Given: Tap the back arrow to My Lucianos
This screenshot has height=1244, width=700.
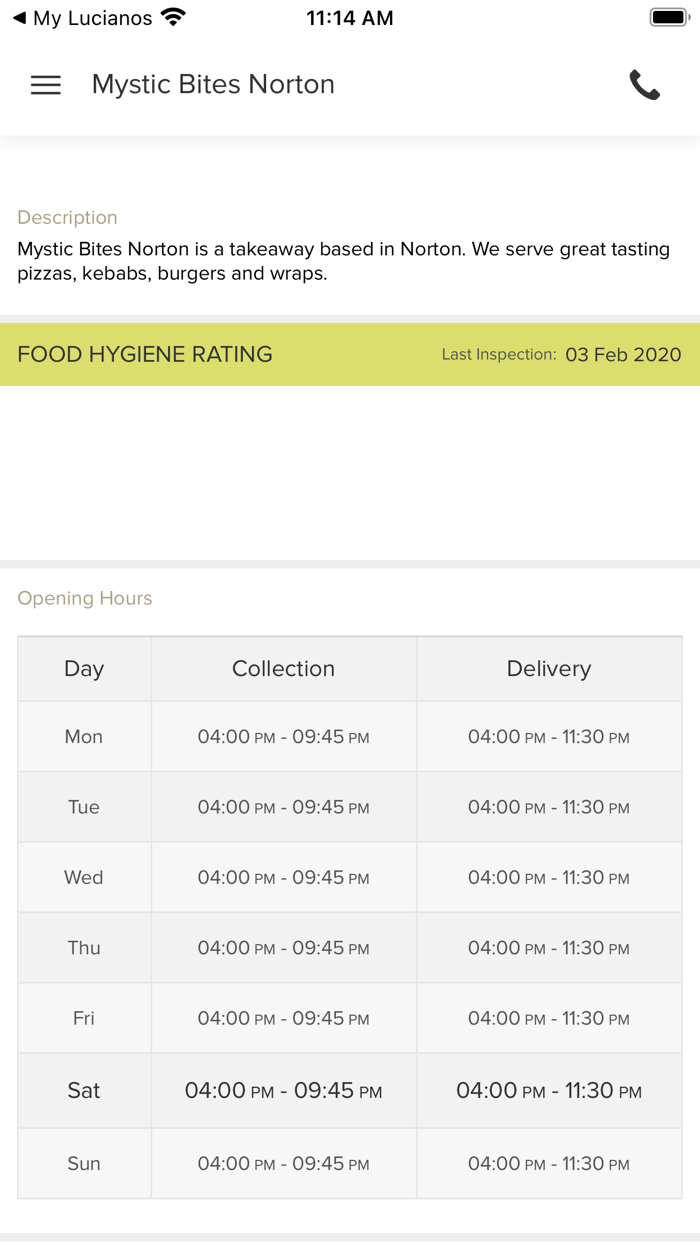Looking at the screenshot, I should click(19, 18).
